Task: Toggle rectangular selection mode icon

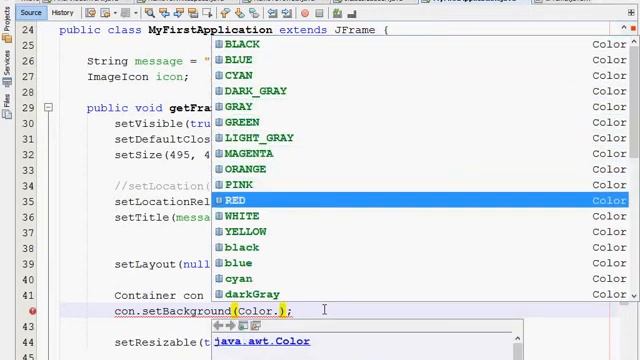Action: tap(207, 13)
